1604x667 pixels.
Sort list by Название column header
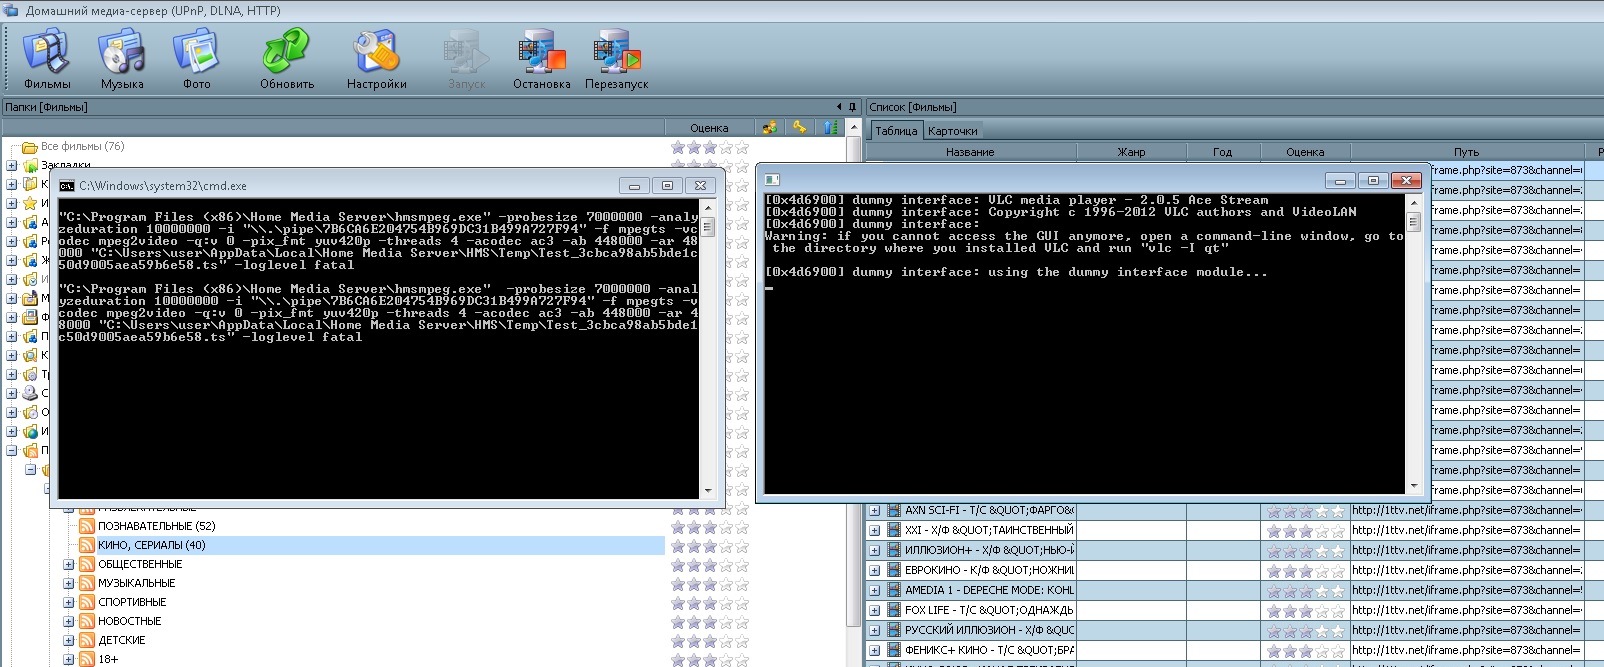click(969, 152)
